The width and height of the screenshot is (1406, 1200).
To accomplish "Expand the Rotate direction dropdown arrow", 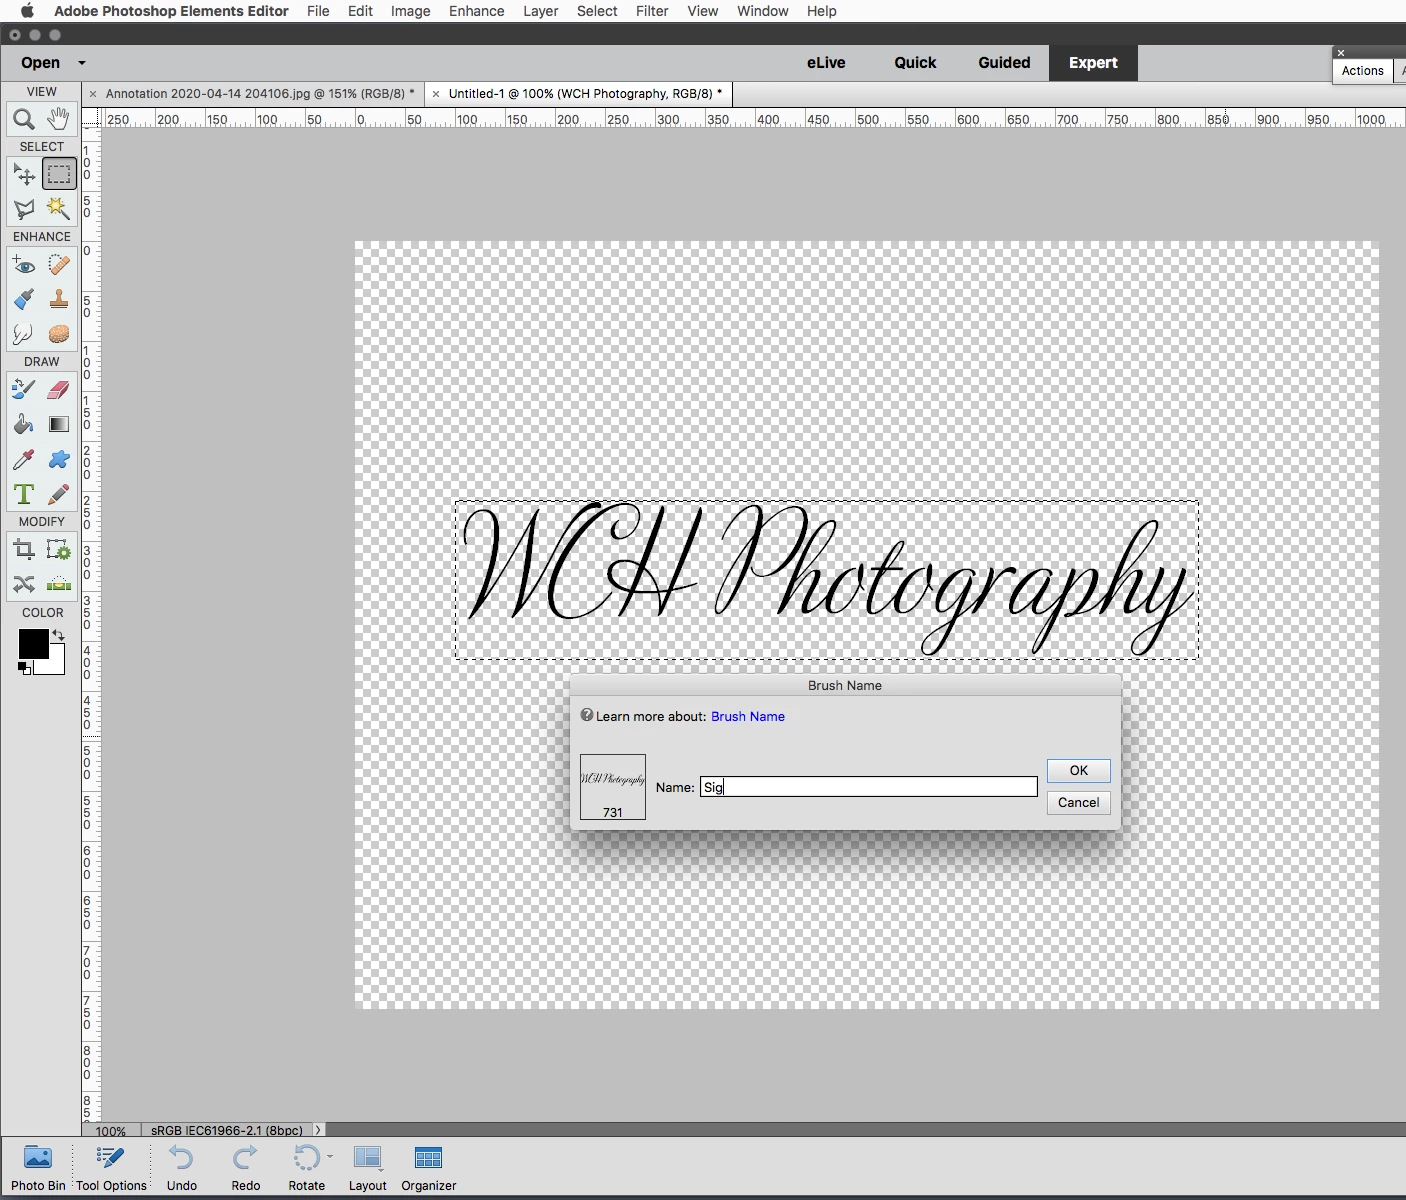I will tap(330, 1156).
